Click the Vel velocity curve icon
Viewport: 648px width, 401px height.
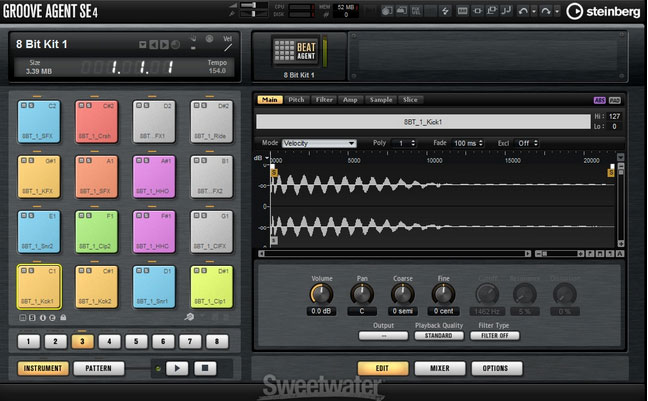[x=228, y=48]
